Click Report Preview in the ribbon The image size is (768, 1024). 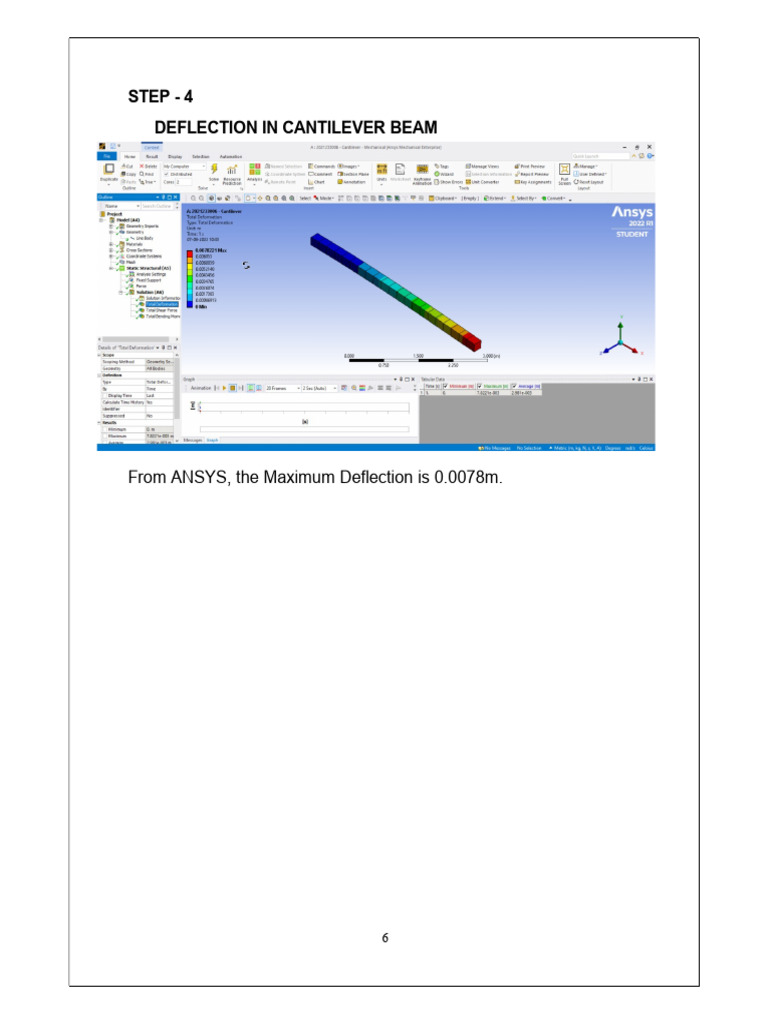531,174
